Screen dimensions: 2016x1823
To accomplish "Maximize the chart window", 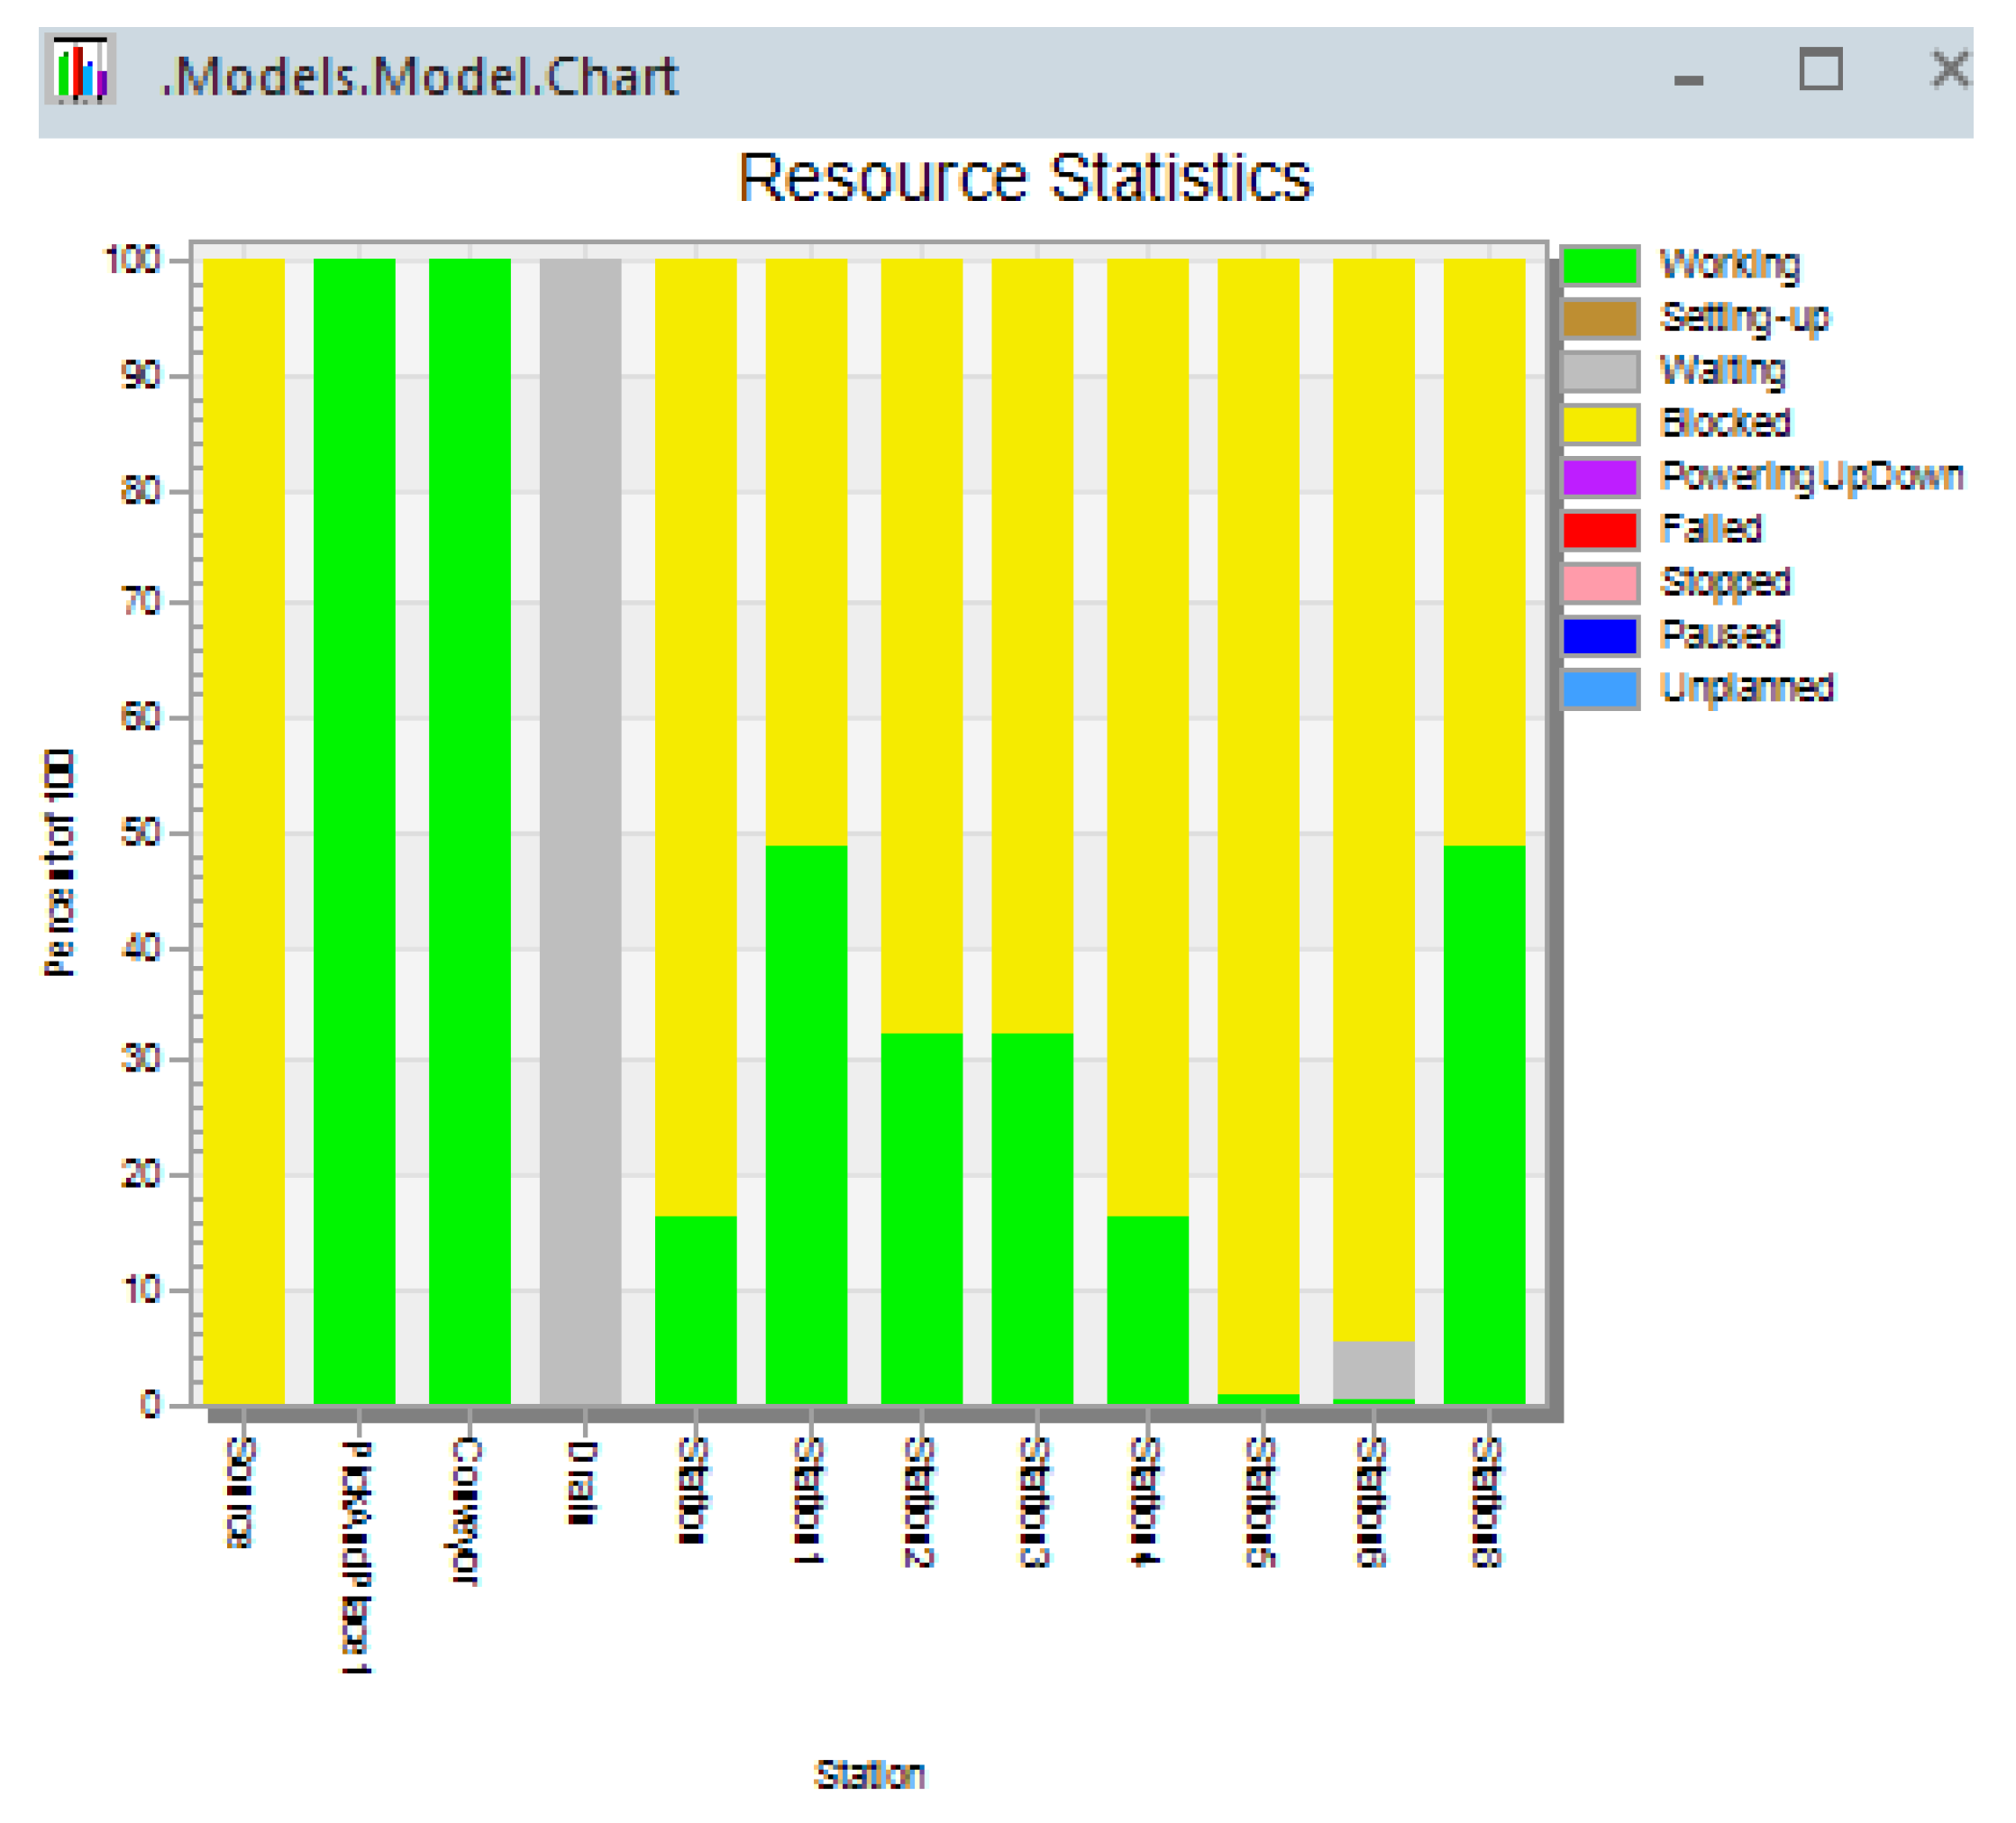I will [x=1820, y=70].
